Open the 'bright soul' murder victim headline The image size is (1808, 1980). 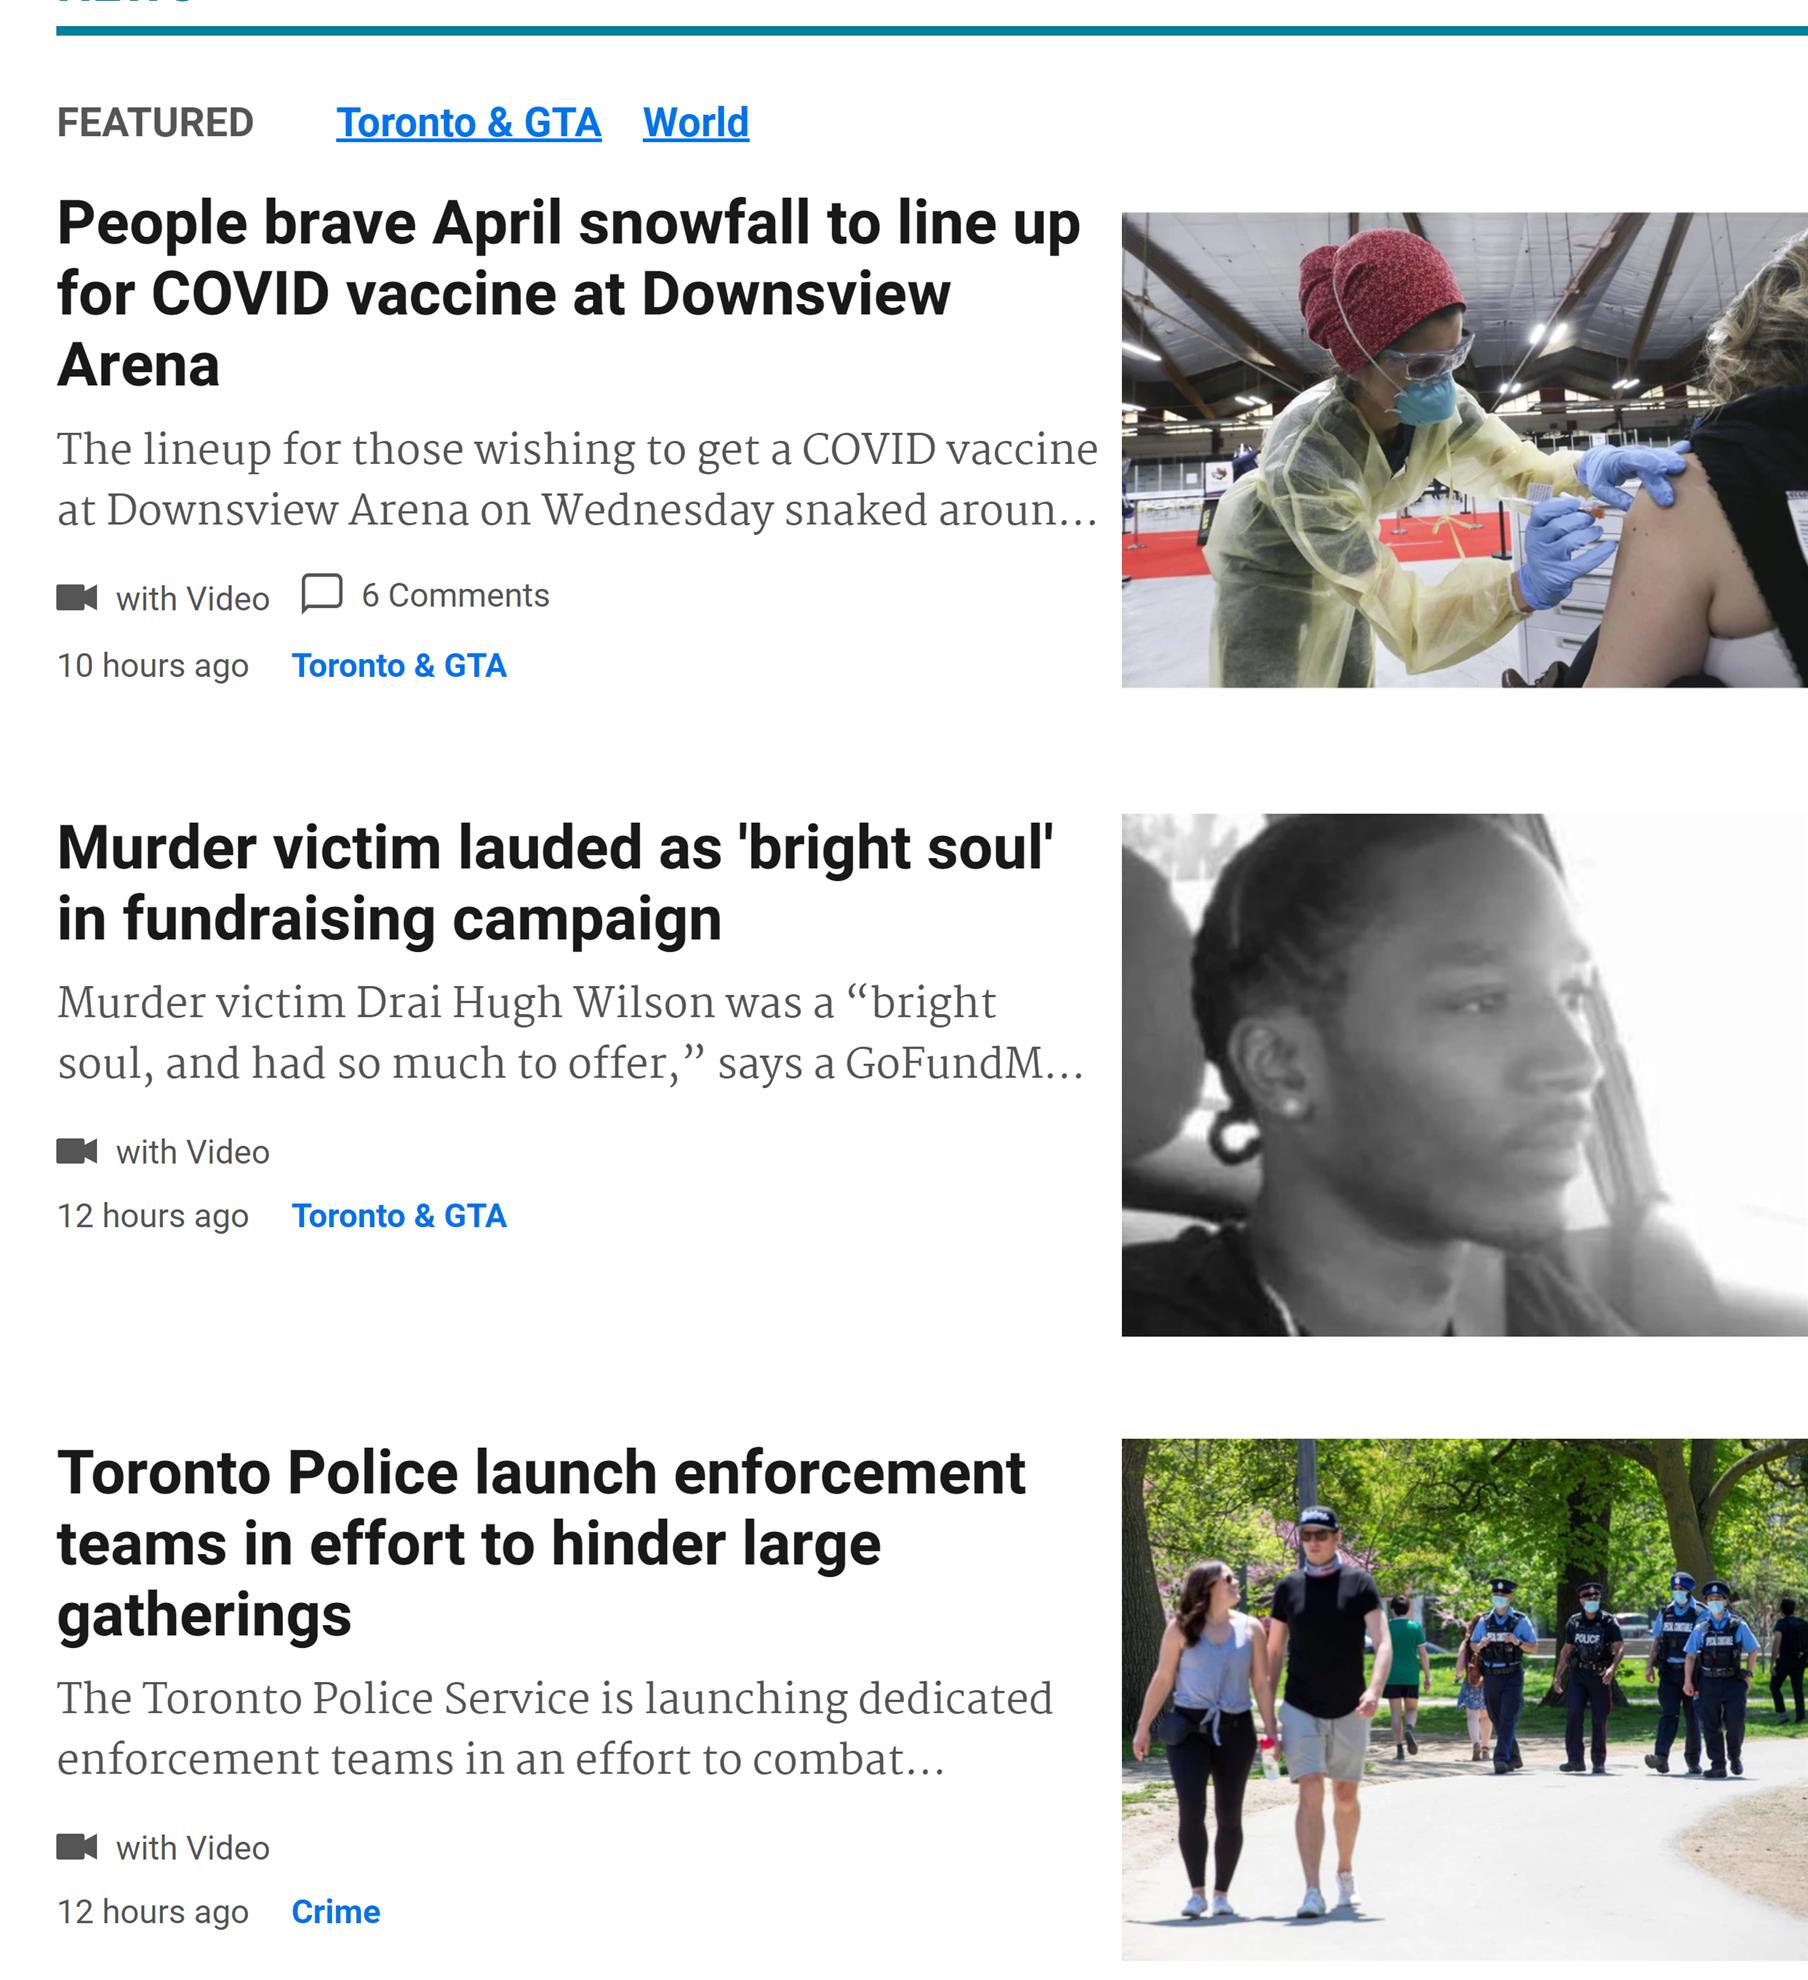point(555,883)
